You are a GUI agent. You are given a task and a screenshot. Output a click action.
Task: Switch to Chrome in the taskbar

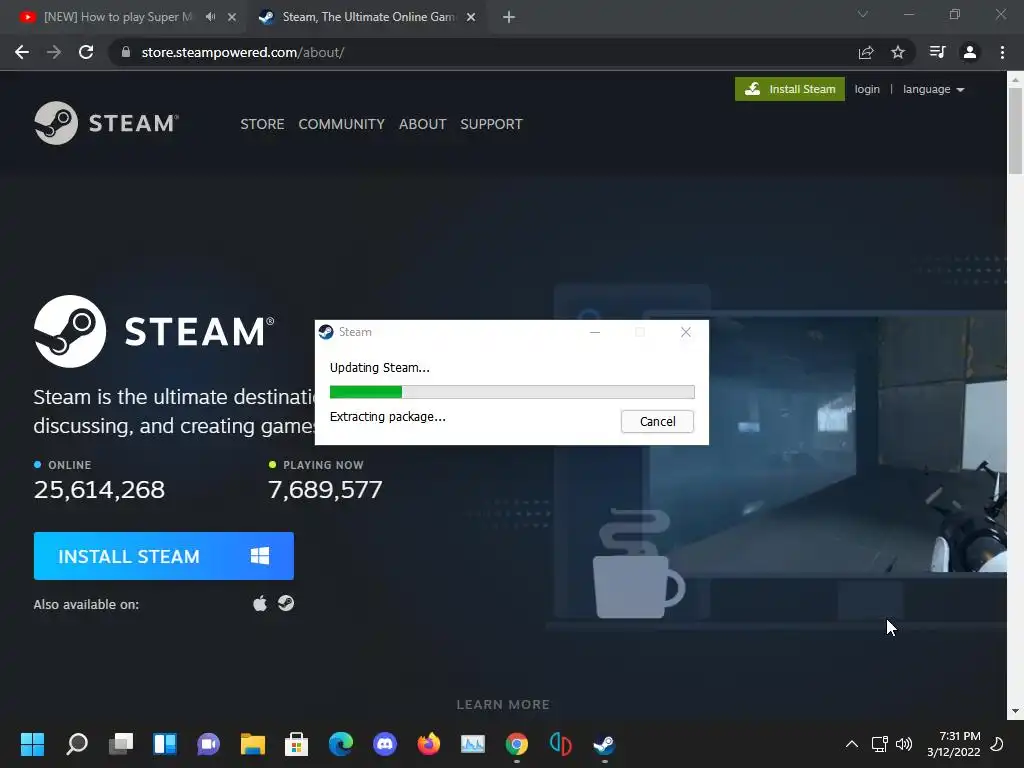click(517, 744)
